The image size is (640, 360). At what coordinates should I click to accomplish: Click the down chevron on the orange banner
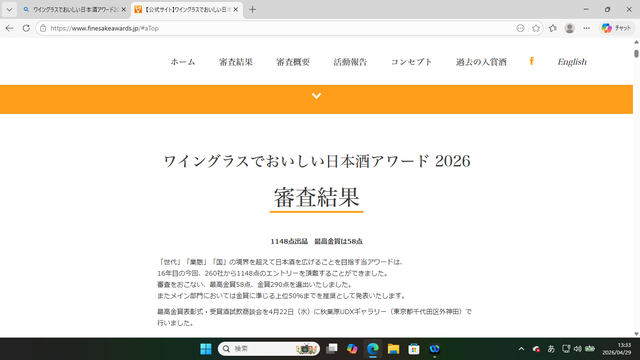coord(316,96)
